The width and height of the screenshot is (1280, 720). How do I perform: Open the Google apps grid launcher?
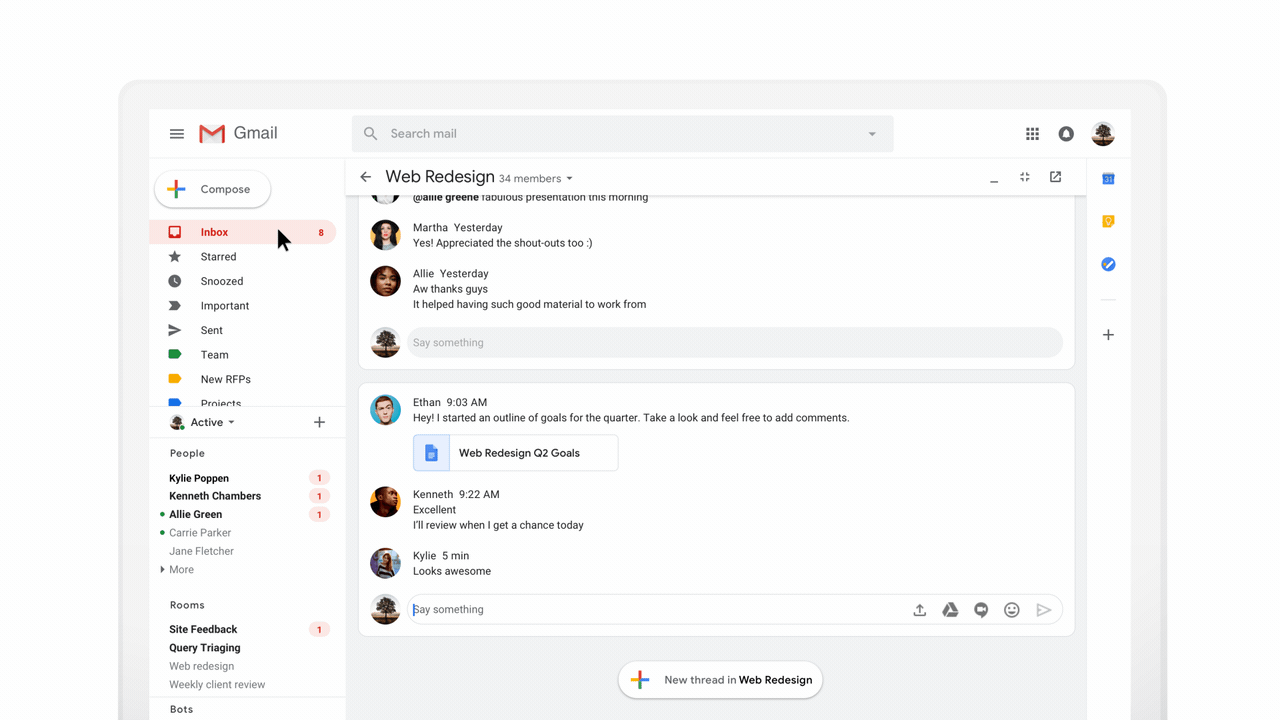[x=1032, y=134]
